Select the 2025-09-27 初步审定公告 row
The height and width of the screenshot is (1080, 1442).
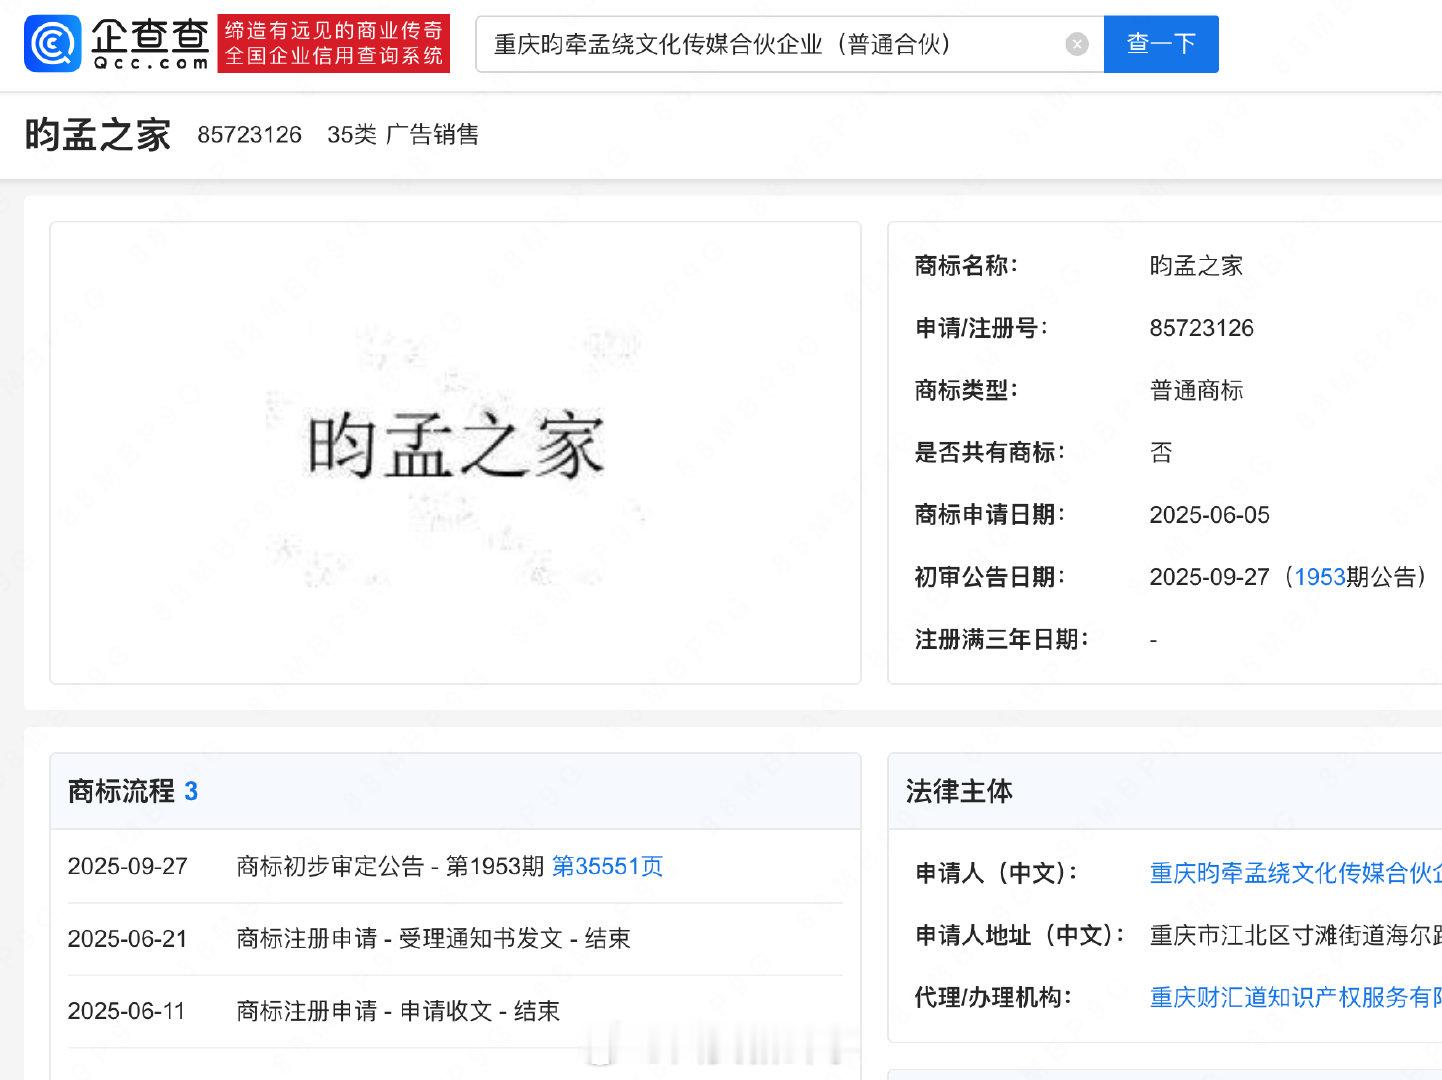[x=455, y=866]
